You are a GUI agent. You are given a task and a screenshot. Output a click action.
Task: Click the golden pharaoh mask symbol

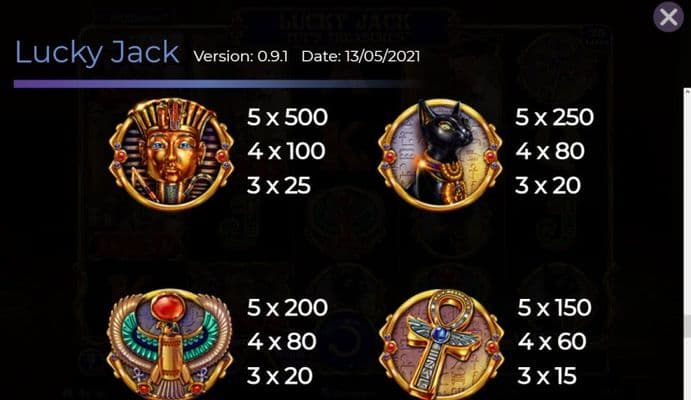[x=171, y=155]
